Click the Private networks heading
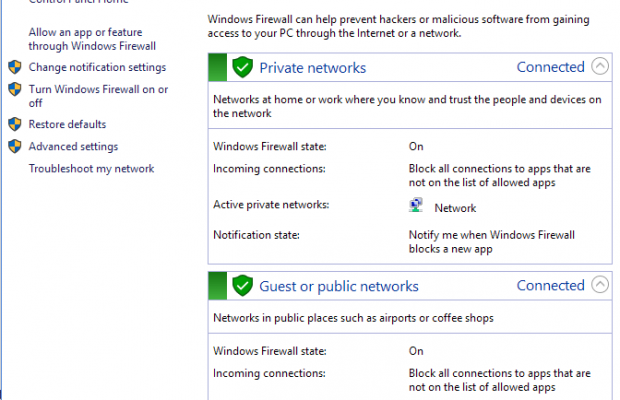620x400 pixels. (x=312, y=68)
